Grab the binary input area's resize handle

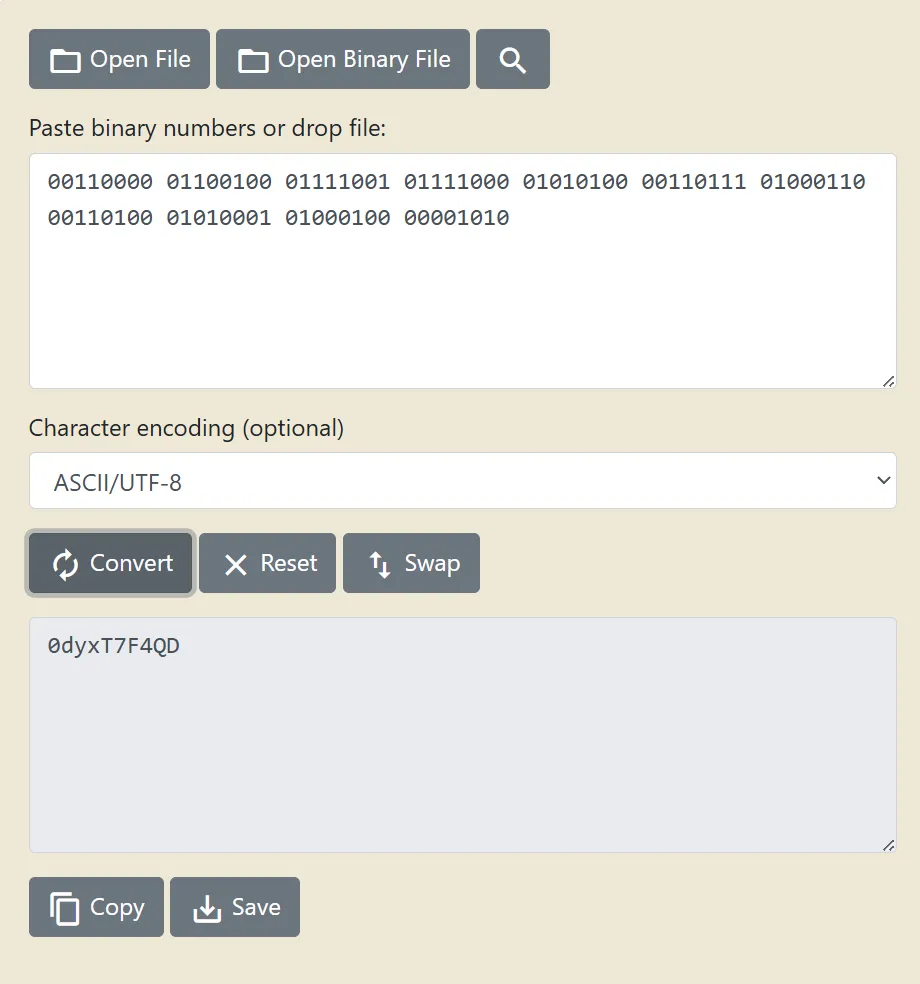click(x=888, y=380)
